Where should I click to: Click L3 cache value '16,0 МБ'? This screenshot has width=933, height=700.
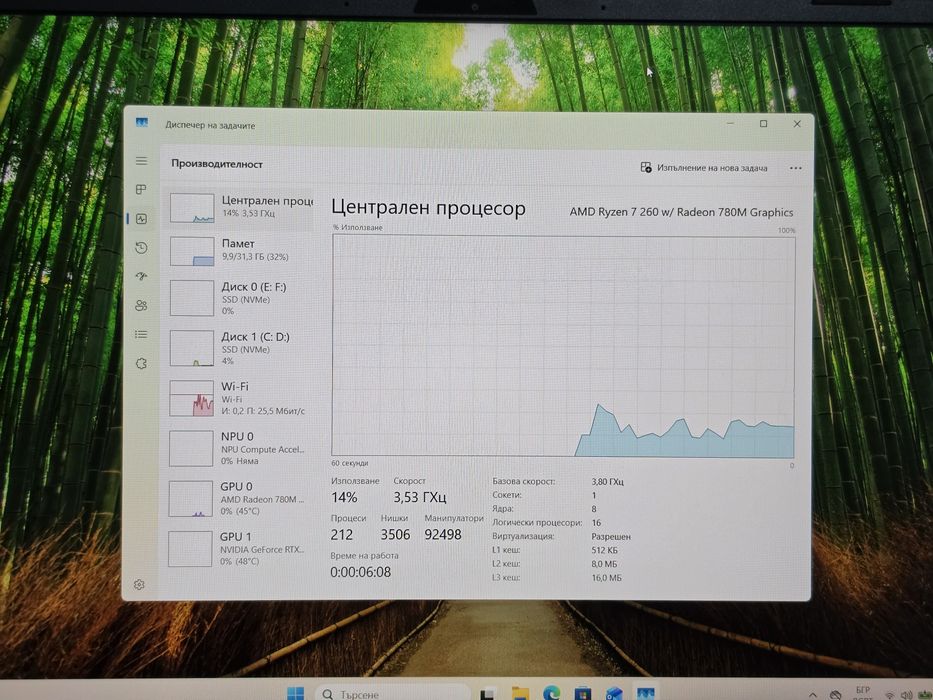[x=606, y=577]
